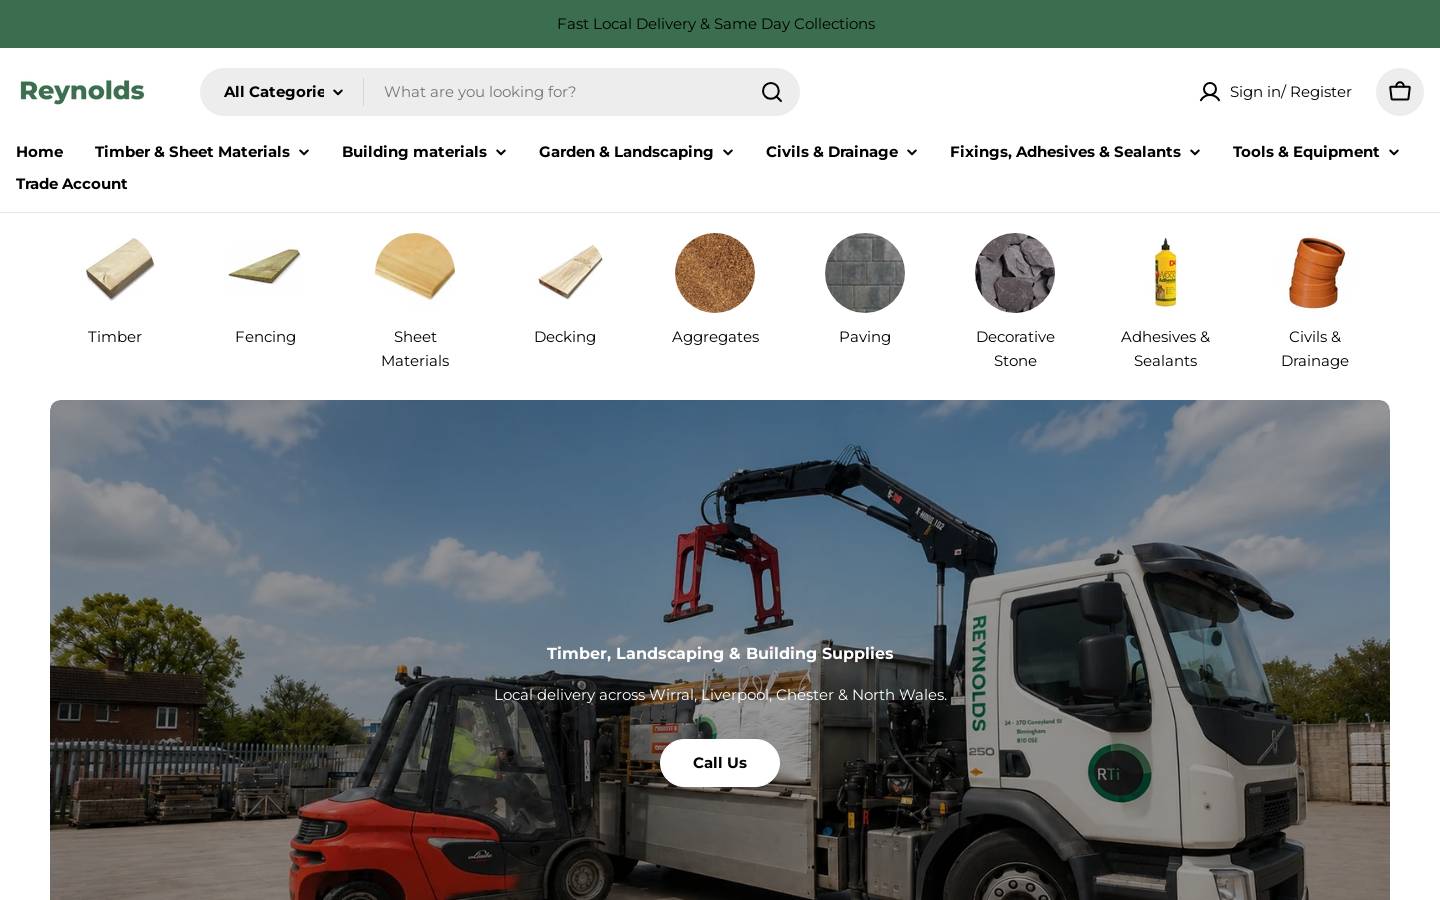Viewport: 1440px width, 900px height.
Task: Expand the Building materials menu
Action: [x=424, y=152]
